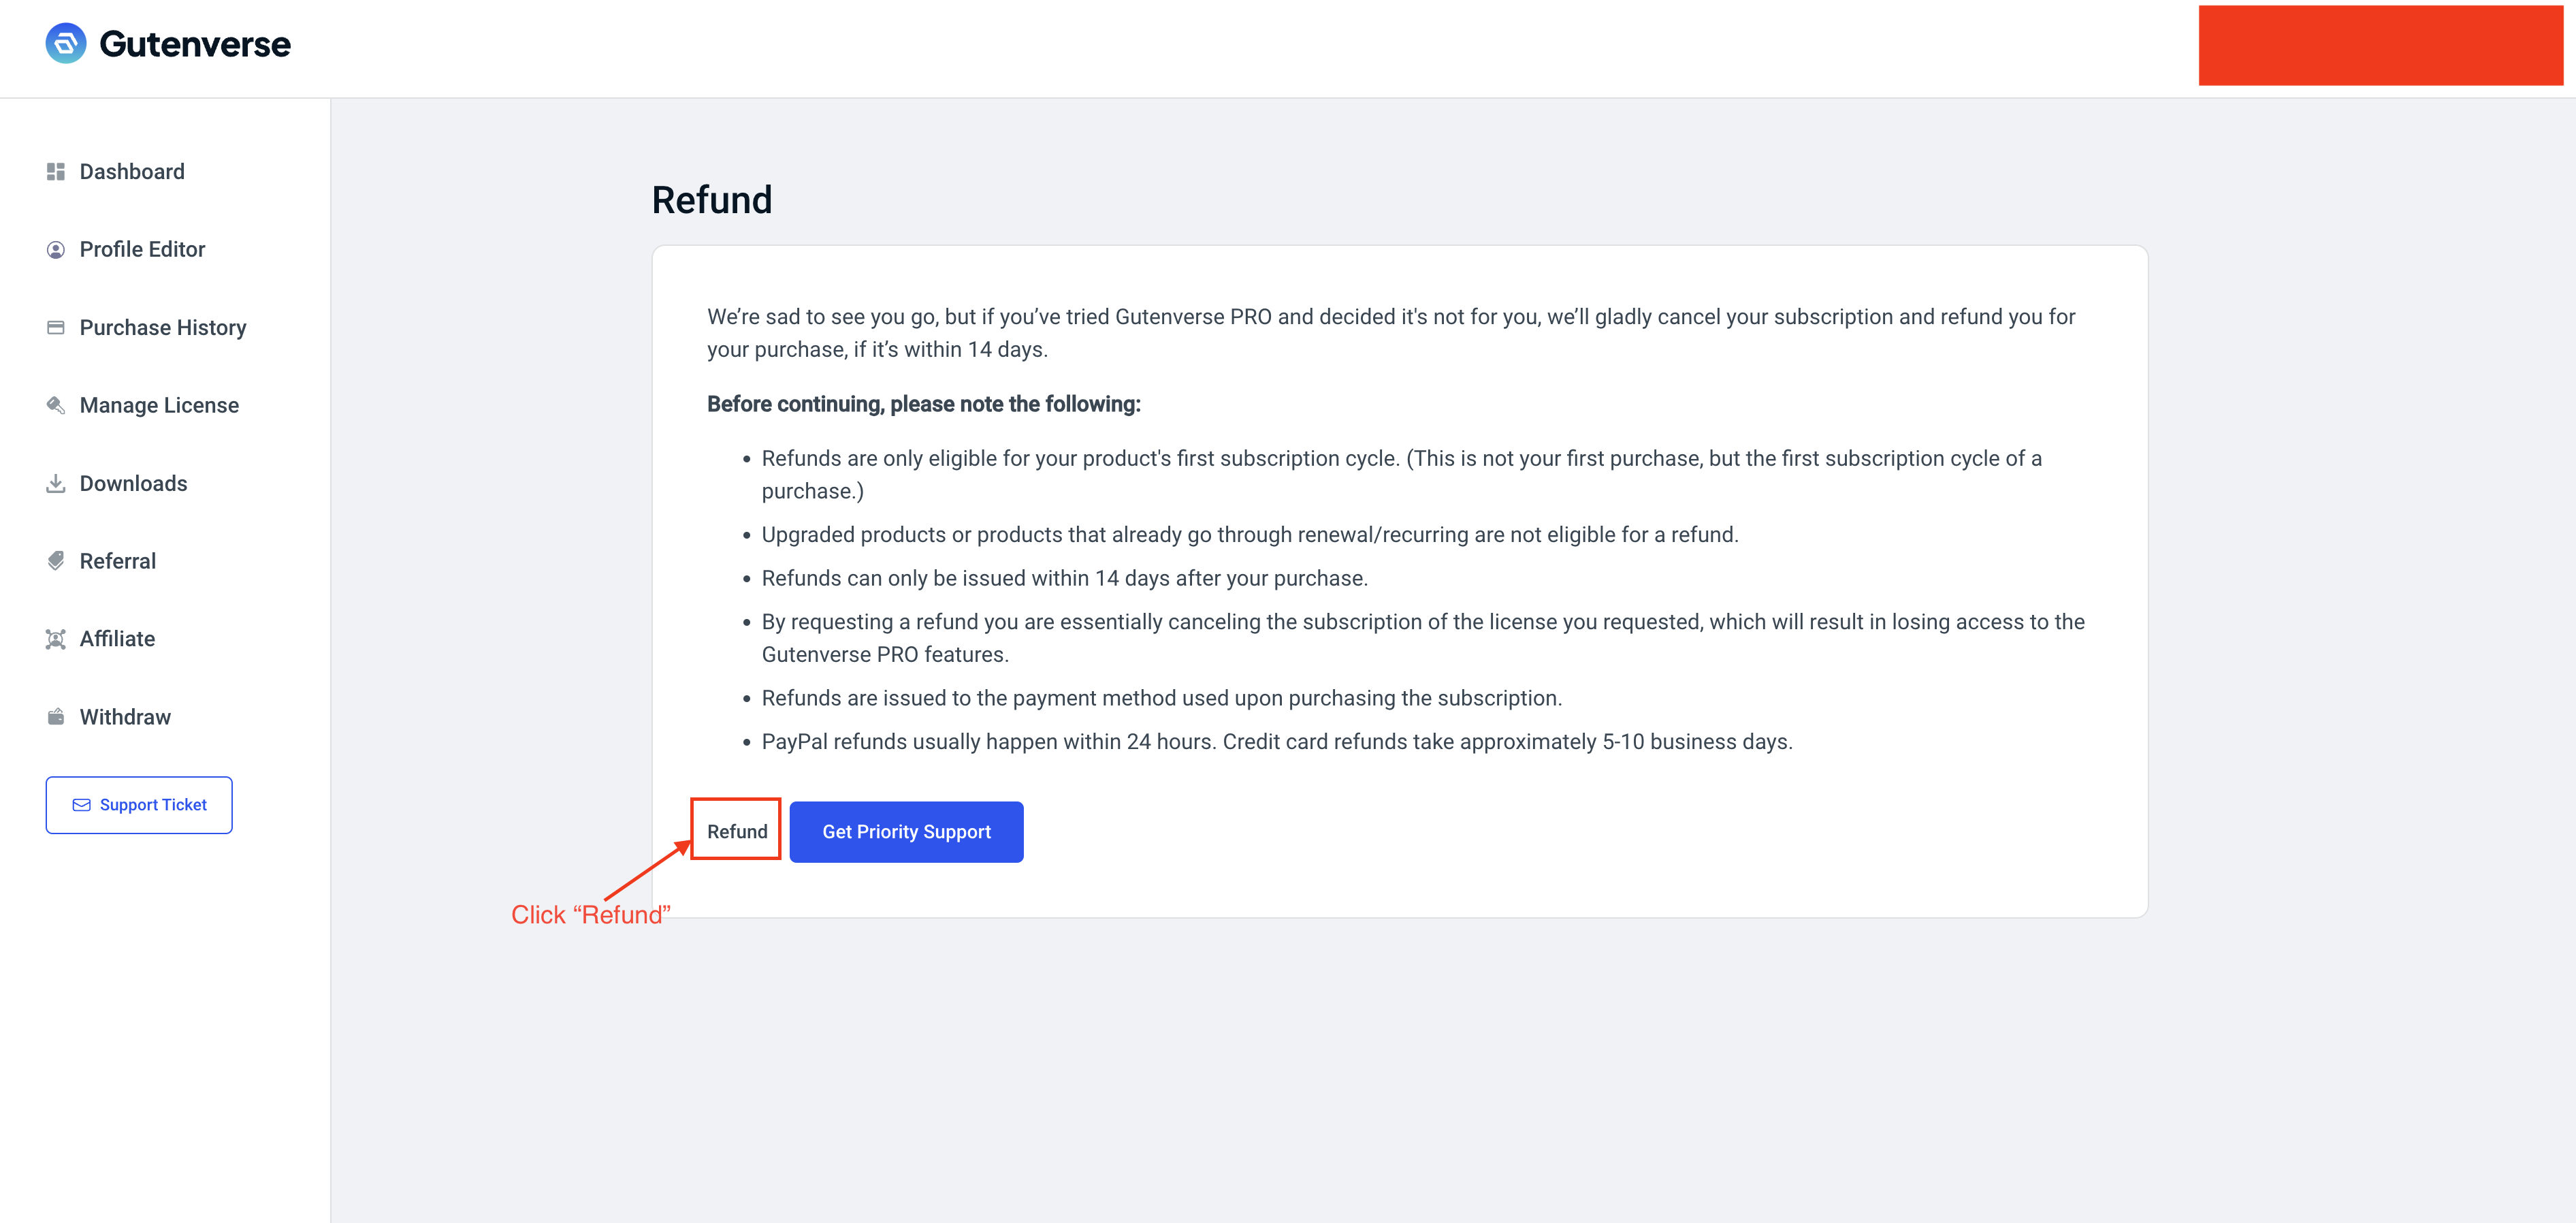Click the Dashboard grid icon
This screenshot has height=1223, width=2576.
click(56, 172)
